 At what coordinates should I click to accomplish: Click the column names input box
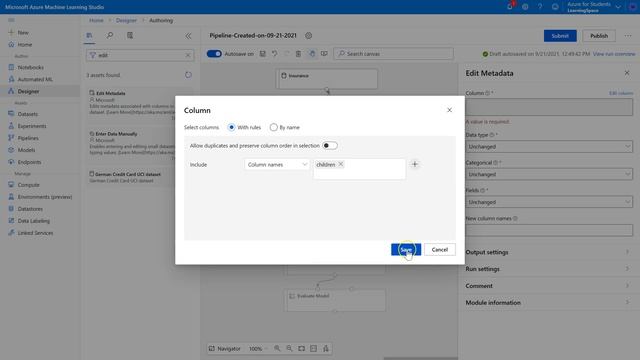(x=359, y=169)
